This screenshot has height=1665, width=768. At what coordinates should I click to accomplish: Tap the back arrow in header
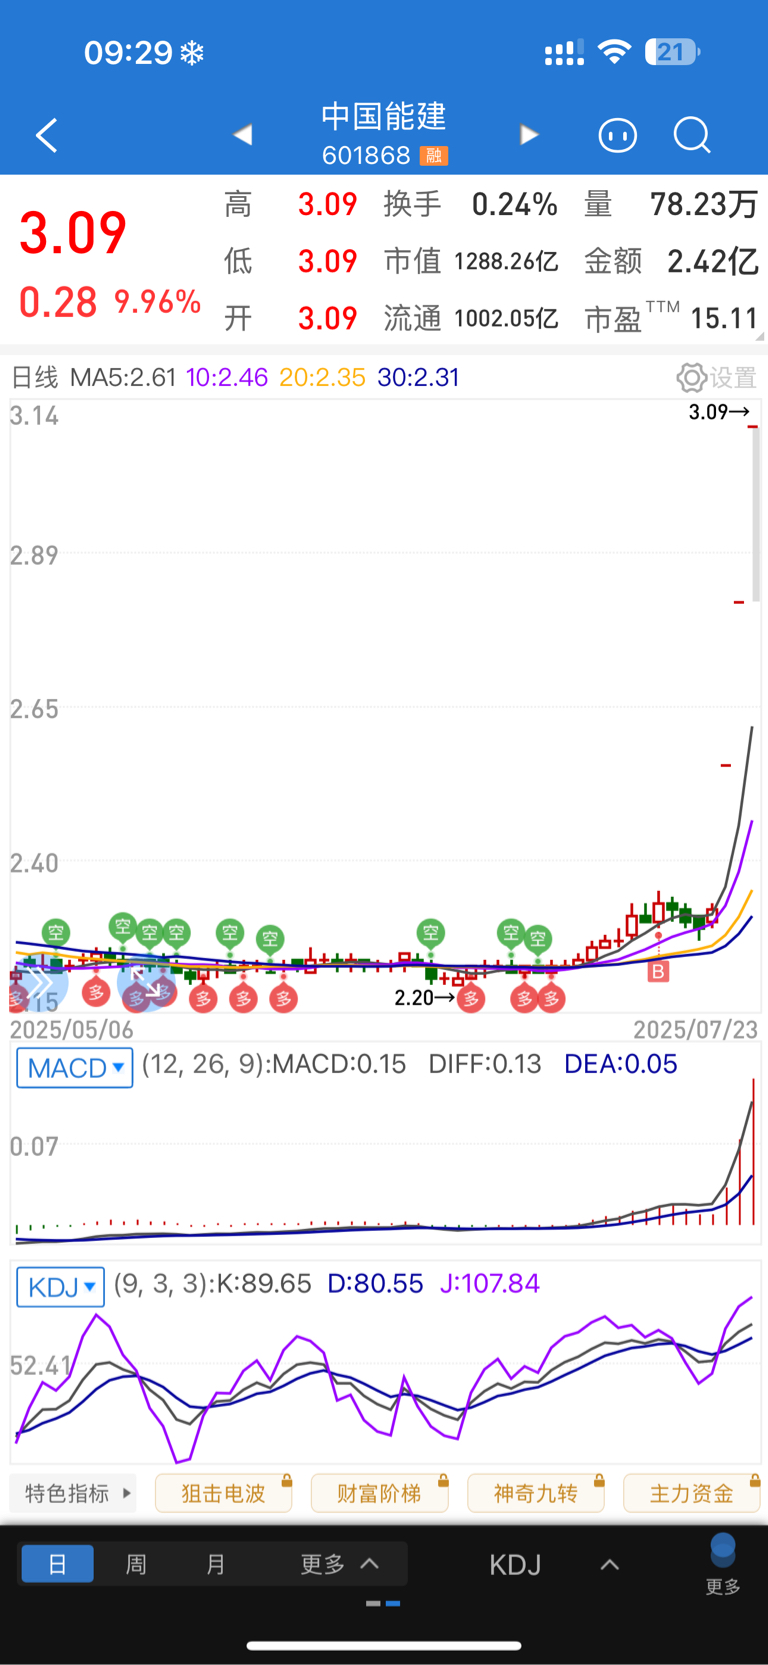(46, 135)
